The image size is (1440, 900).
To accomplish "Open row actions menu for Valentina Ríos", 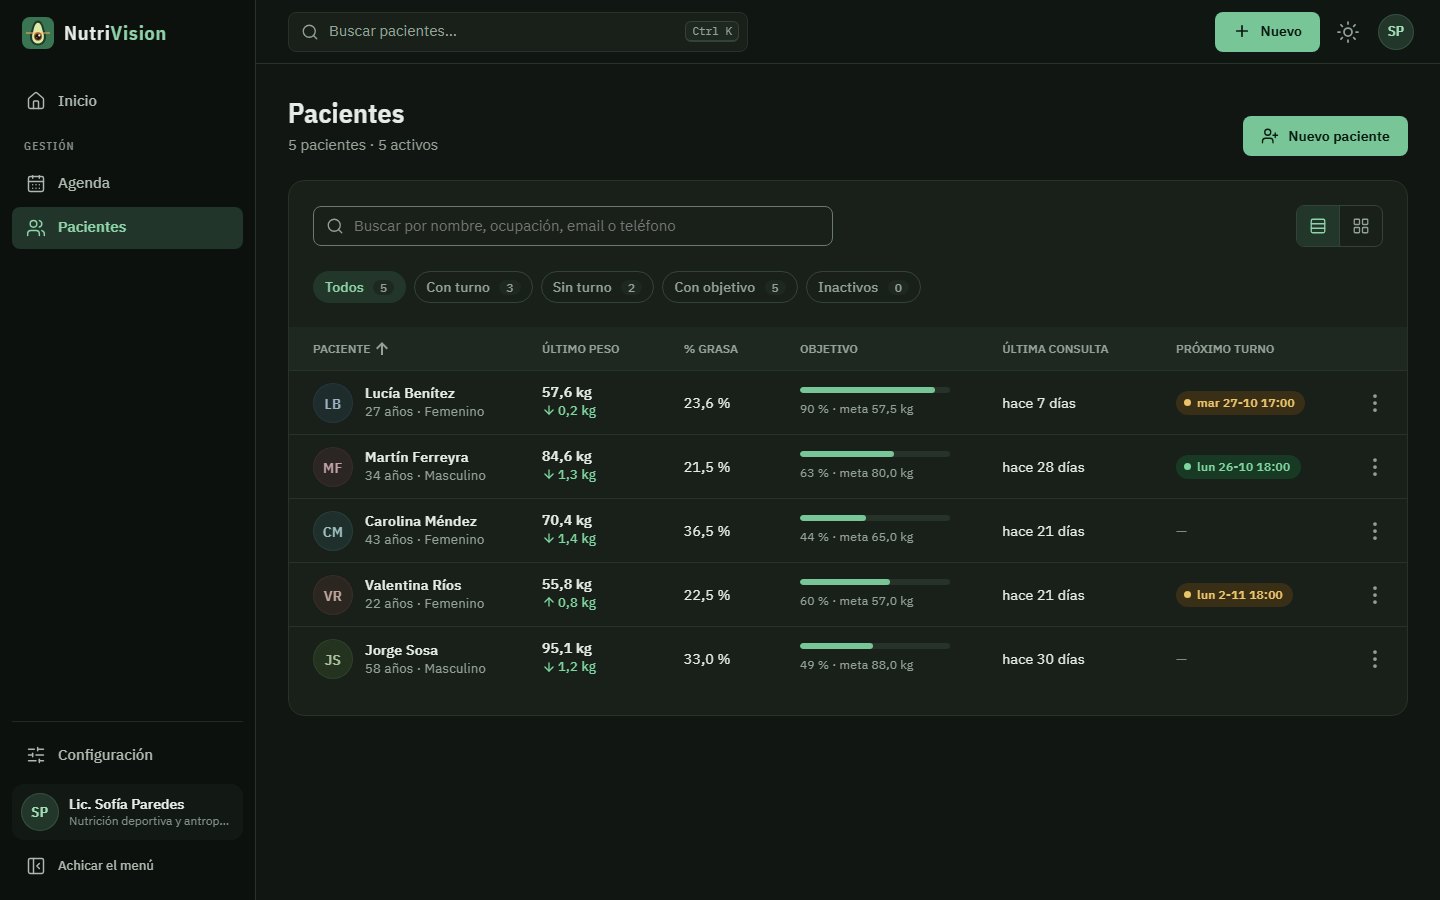I will [1375, 595].
